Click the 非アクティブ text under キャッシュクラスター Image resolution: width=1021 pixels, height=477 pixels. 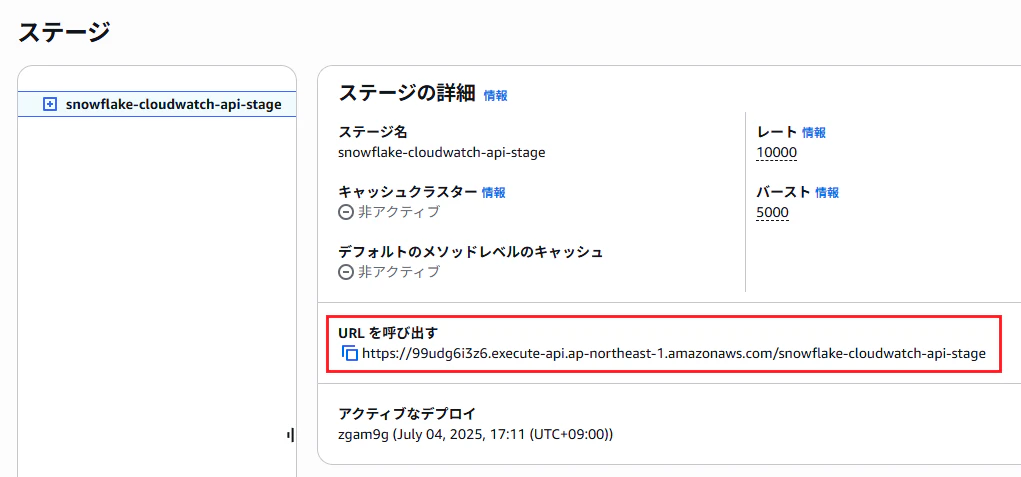[x=399, y=212]
